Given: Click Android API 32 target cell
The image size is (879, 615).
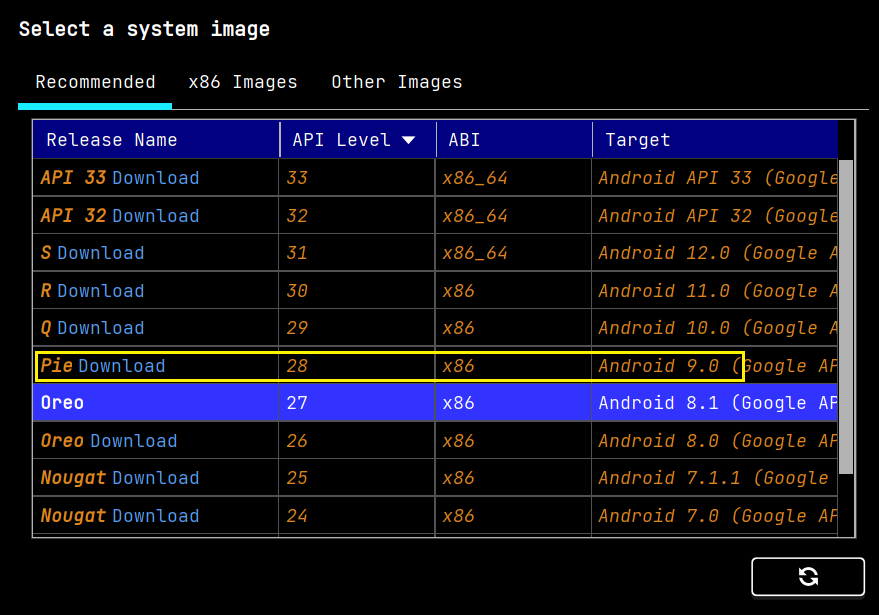Looking at the screenshot, I should 715,216.
